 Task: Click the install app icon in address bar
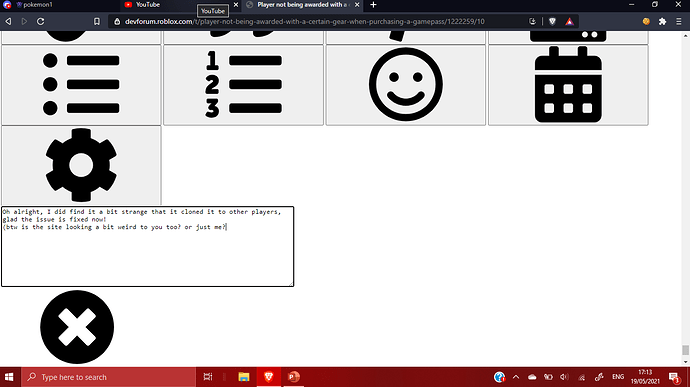pyautogui.click(x=532, y=21)
